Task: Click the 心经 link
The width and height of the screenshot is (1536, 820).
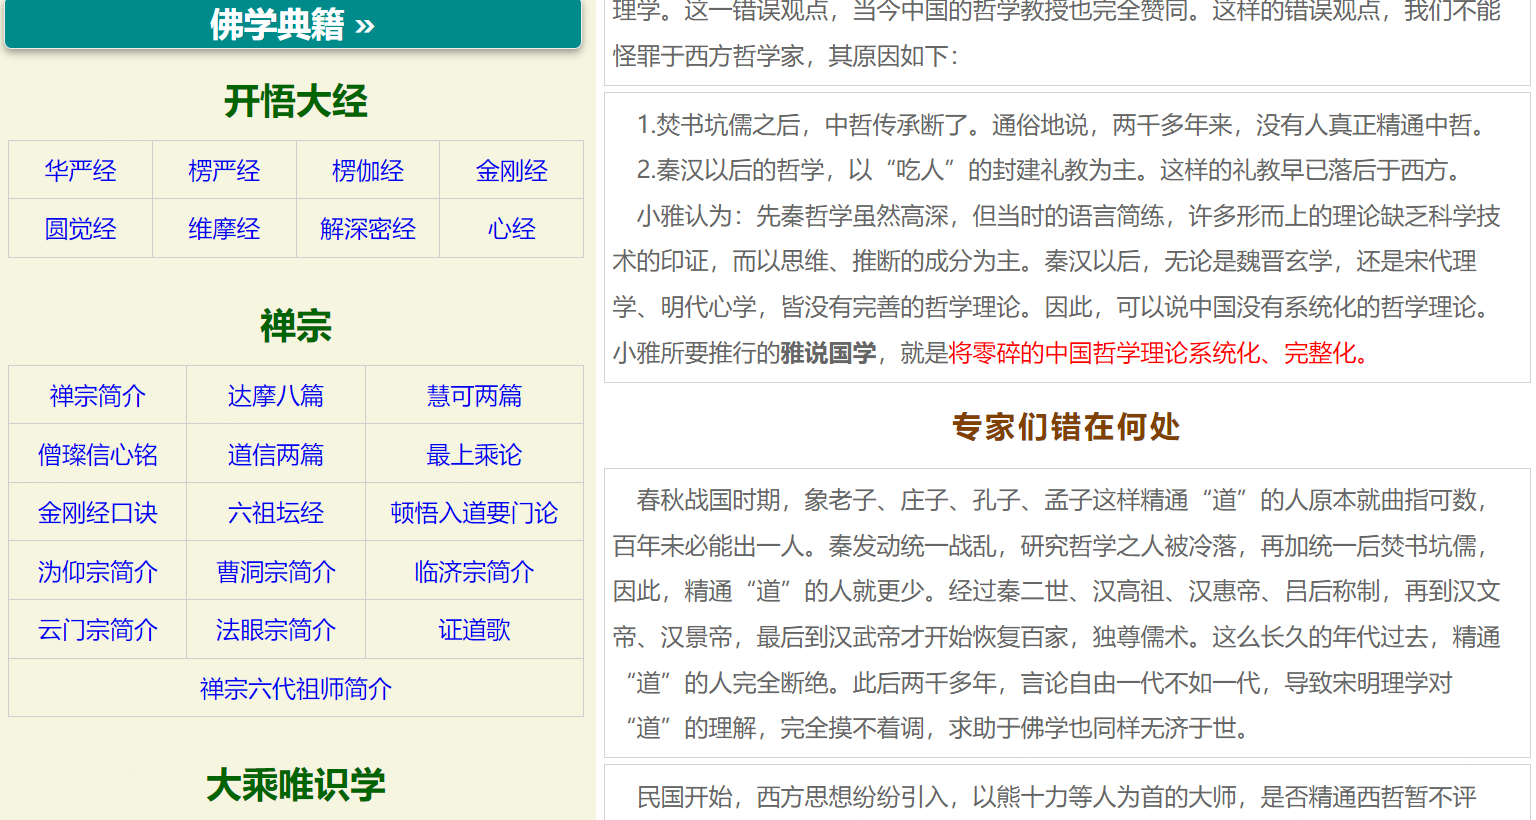Action: tap(511, 229)
